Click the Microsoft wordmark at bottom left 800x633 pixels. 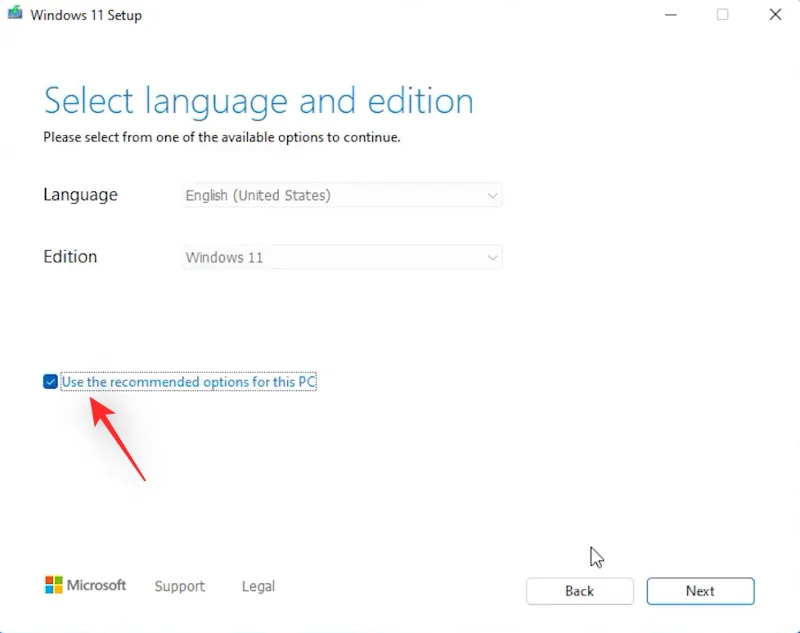click(x=95, y=585)
